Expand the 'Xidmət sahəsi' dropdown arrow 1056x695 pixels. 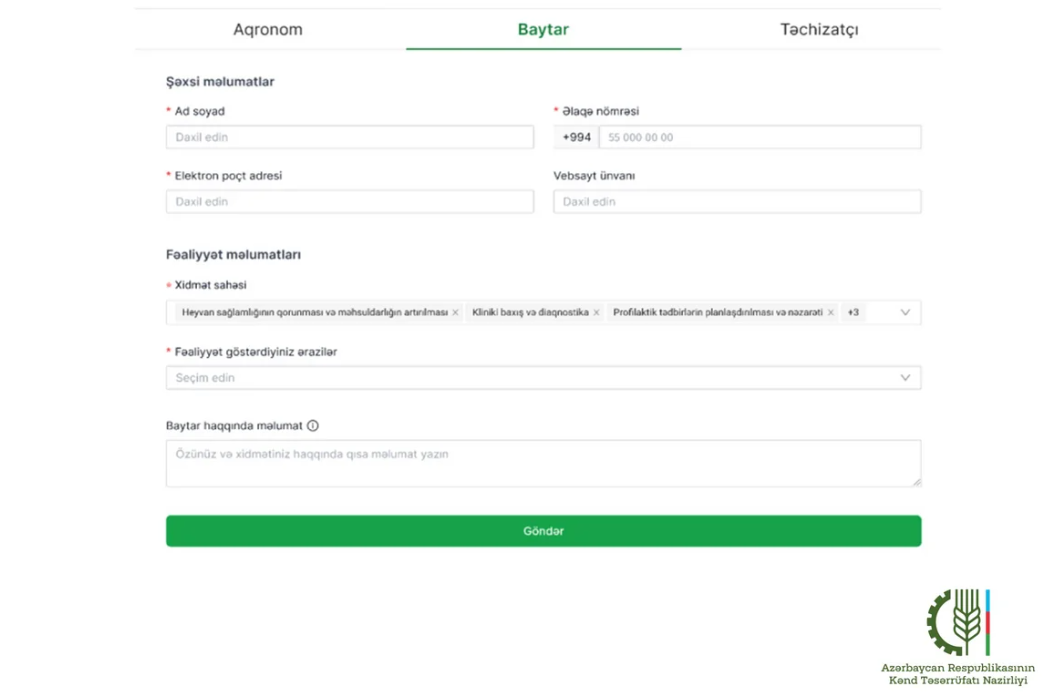(x=905, y=313)
